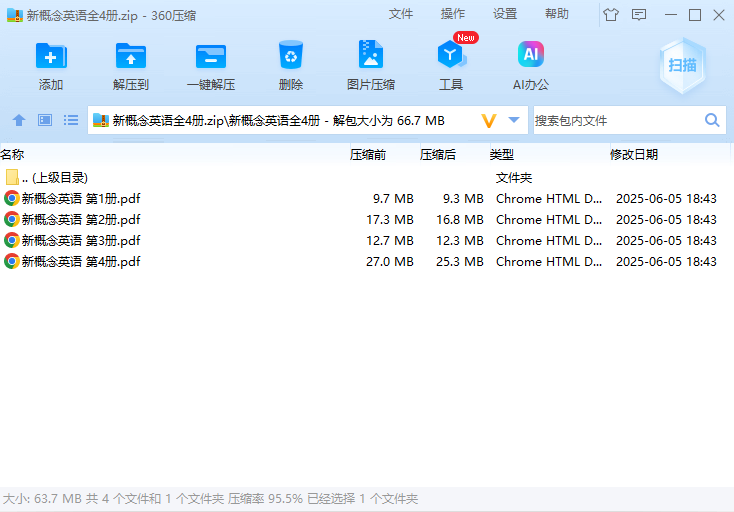Run 一键解压 one-click extract
The image size is (734, 512).
coord(211,56)
